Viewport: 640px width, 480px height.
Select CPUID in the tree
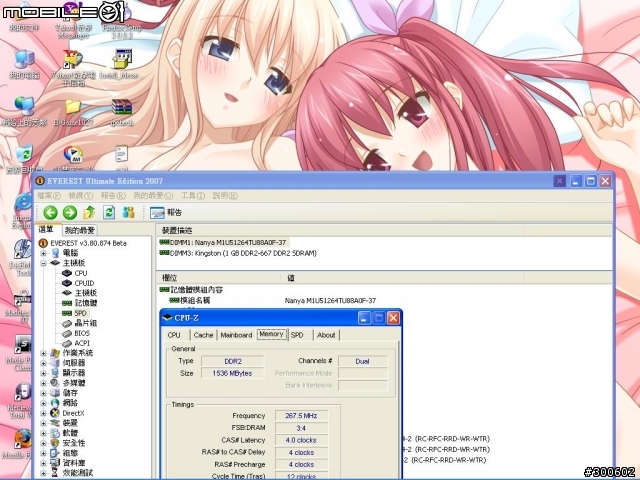(84, 283)
